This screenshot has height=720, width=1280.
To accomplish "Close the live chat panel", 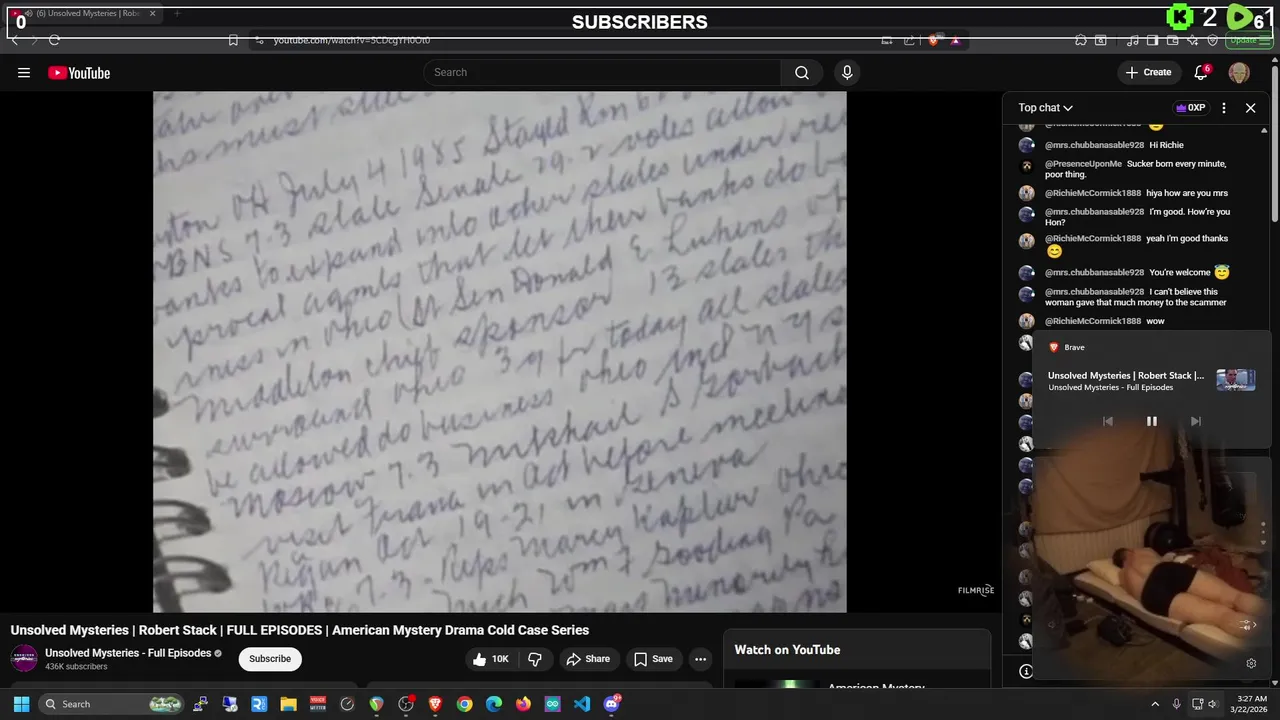I will pos(1250,108).
